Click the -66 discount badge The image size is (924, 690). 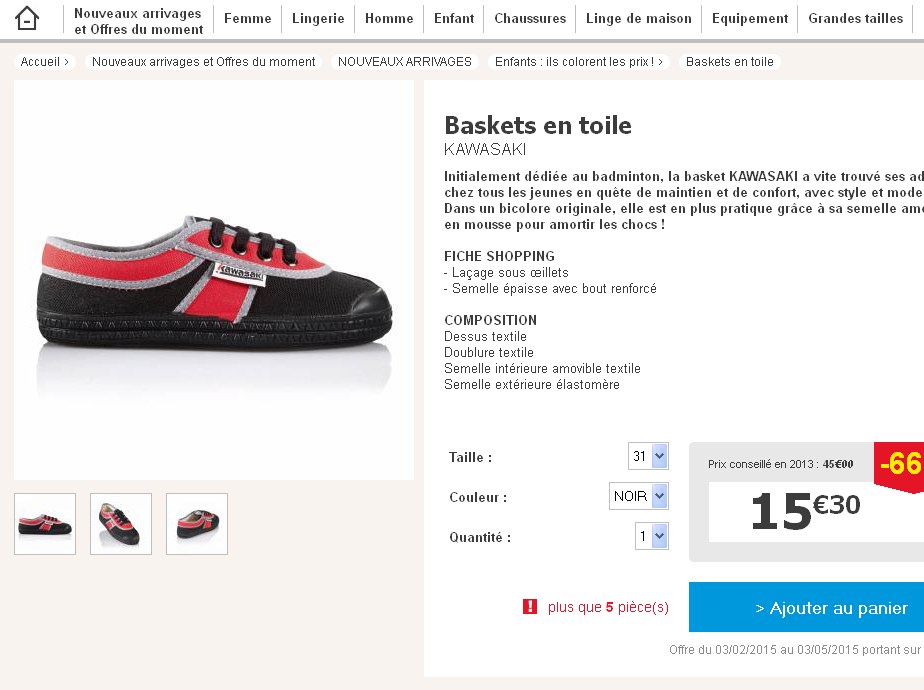point(899,464)
